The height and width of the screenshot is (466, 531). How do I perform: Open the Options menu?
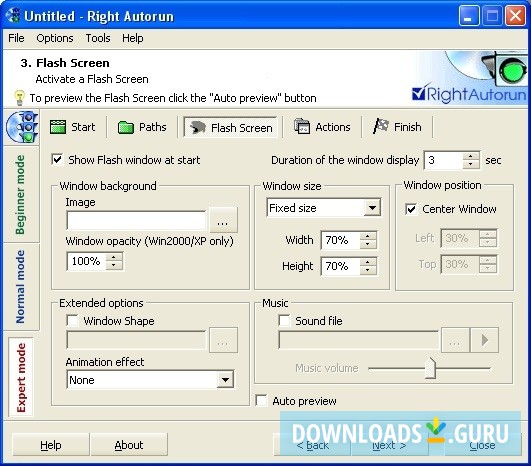click(55, 38)
